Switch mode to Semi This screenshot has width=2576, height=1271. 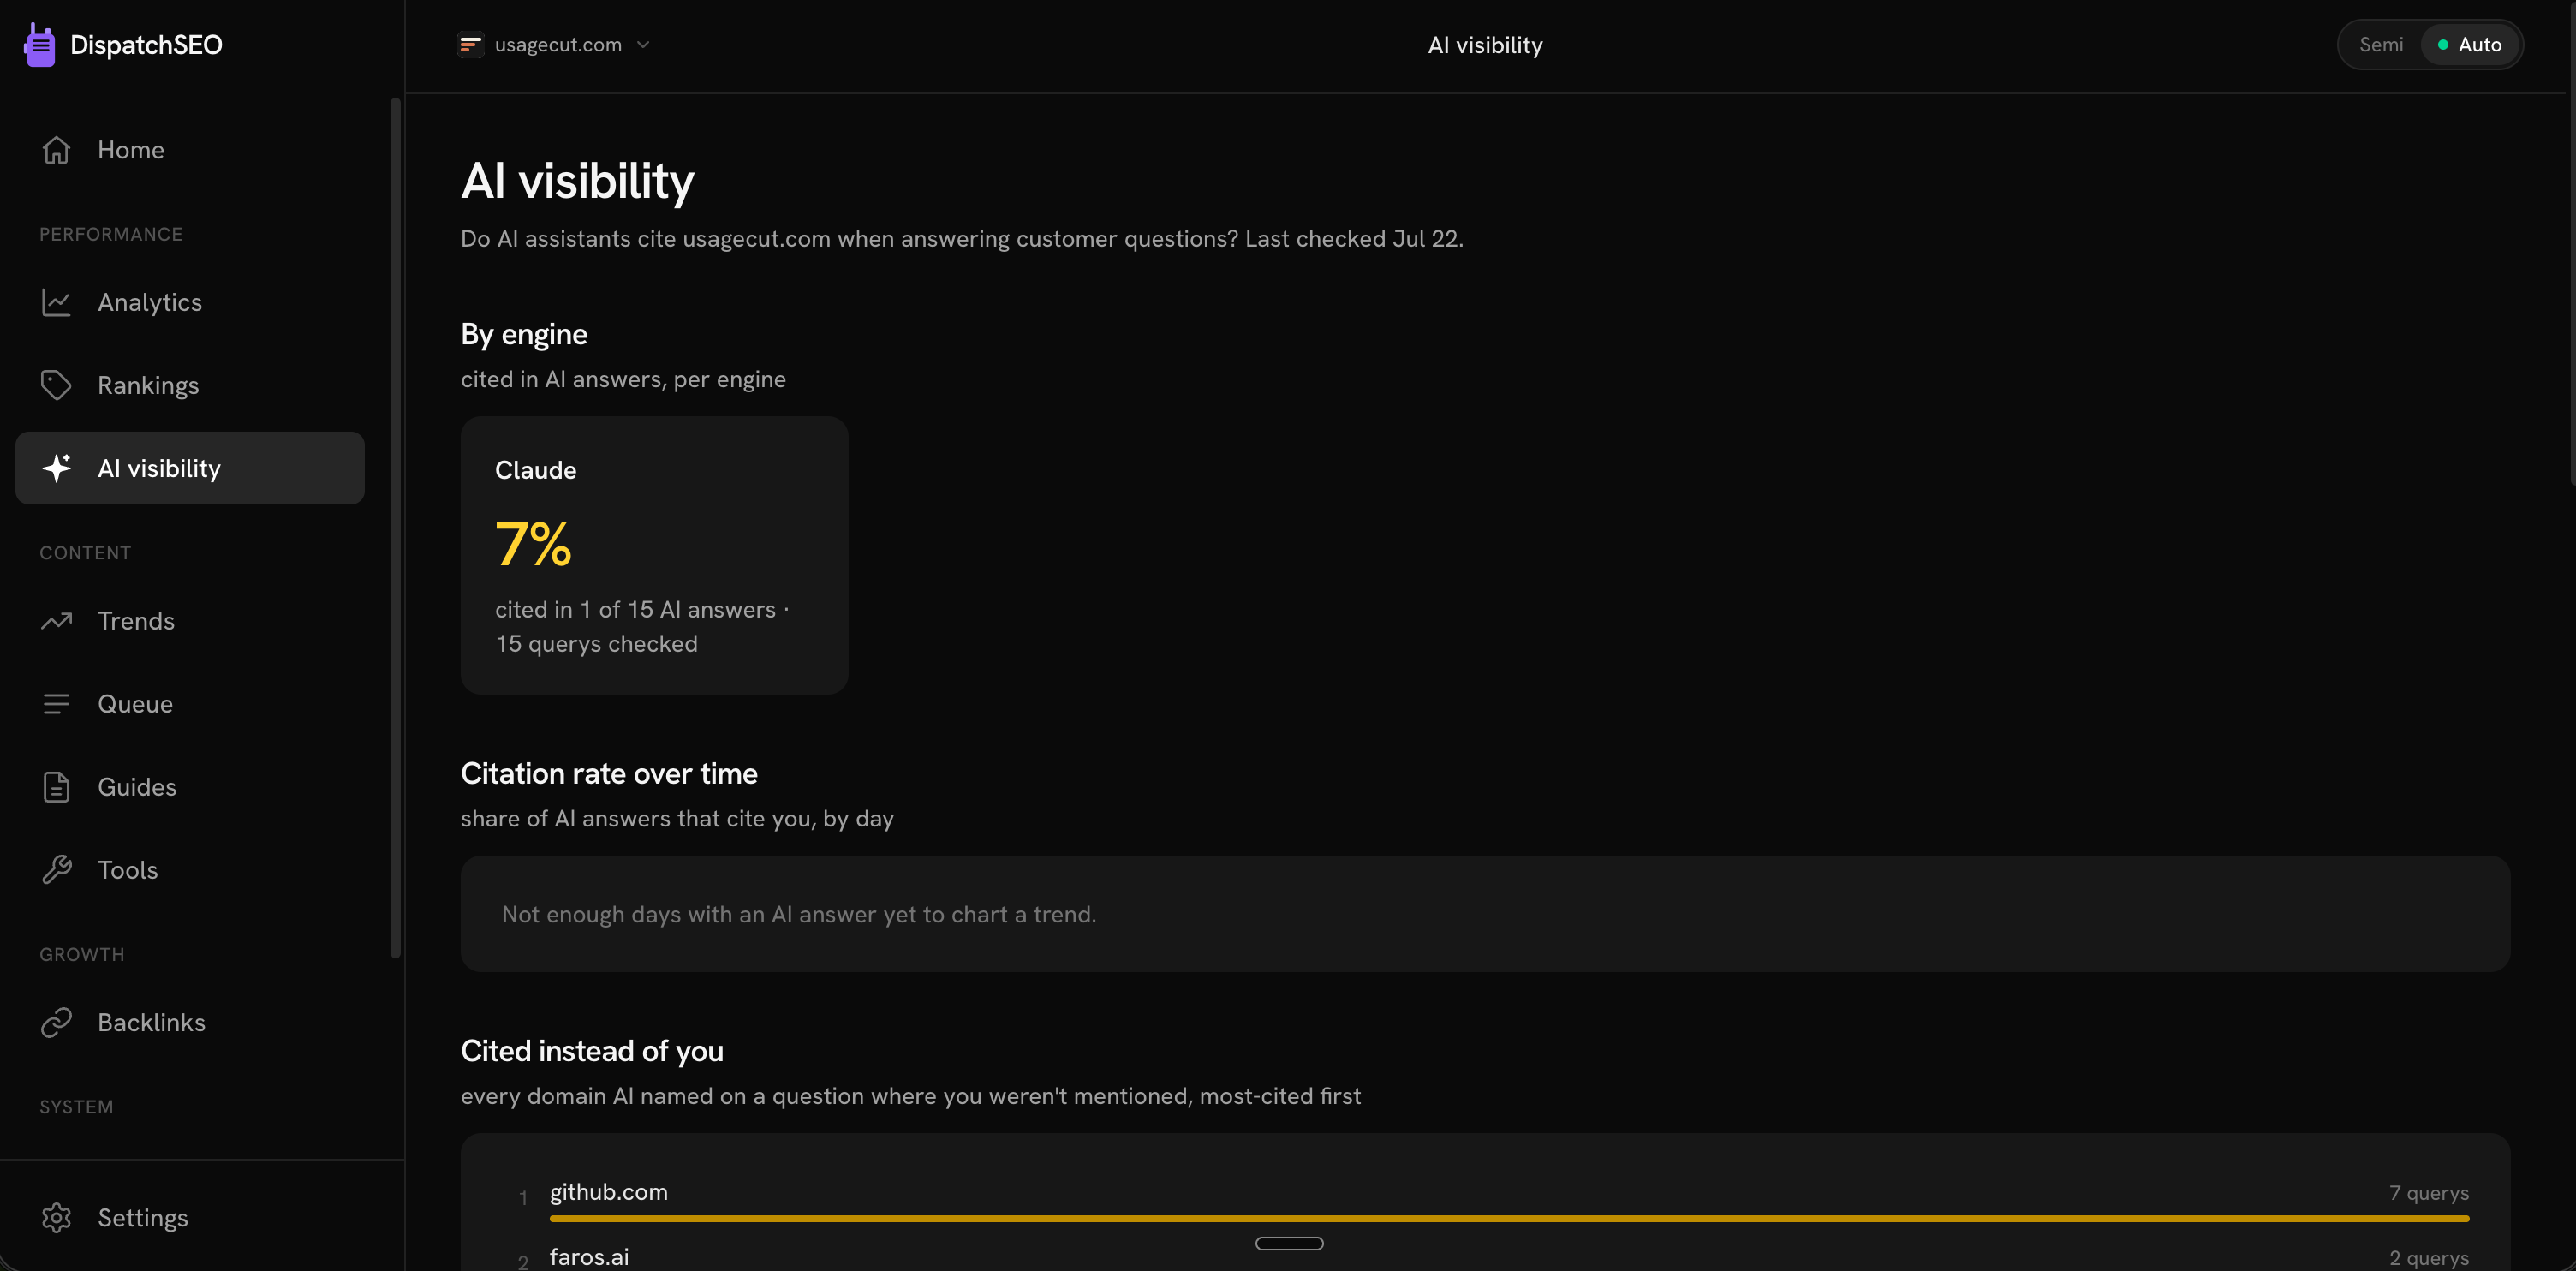[x=2381, y=45]
